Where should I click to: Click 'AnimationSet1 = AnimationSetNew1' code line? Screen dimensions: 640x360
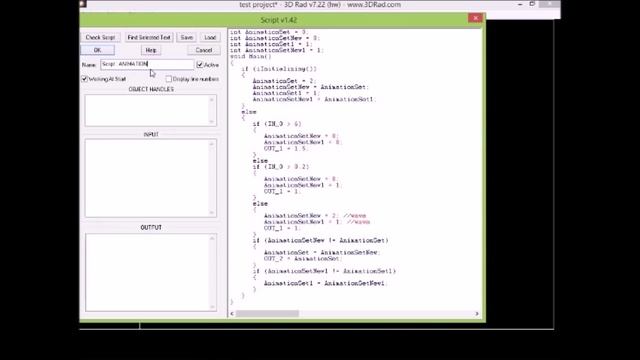324,283
